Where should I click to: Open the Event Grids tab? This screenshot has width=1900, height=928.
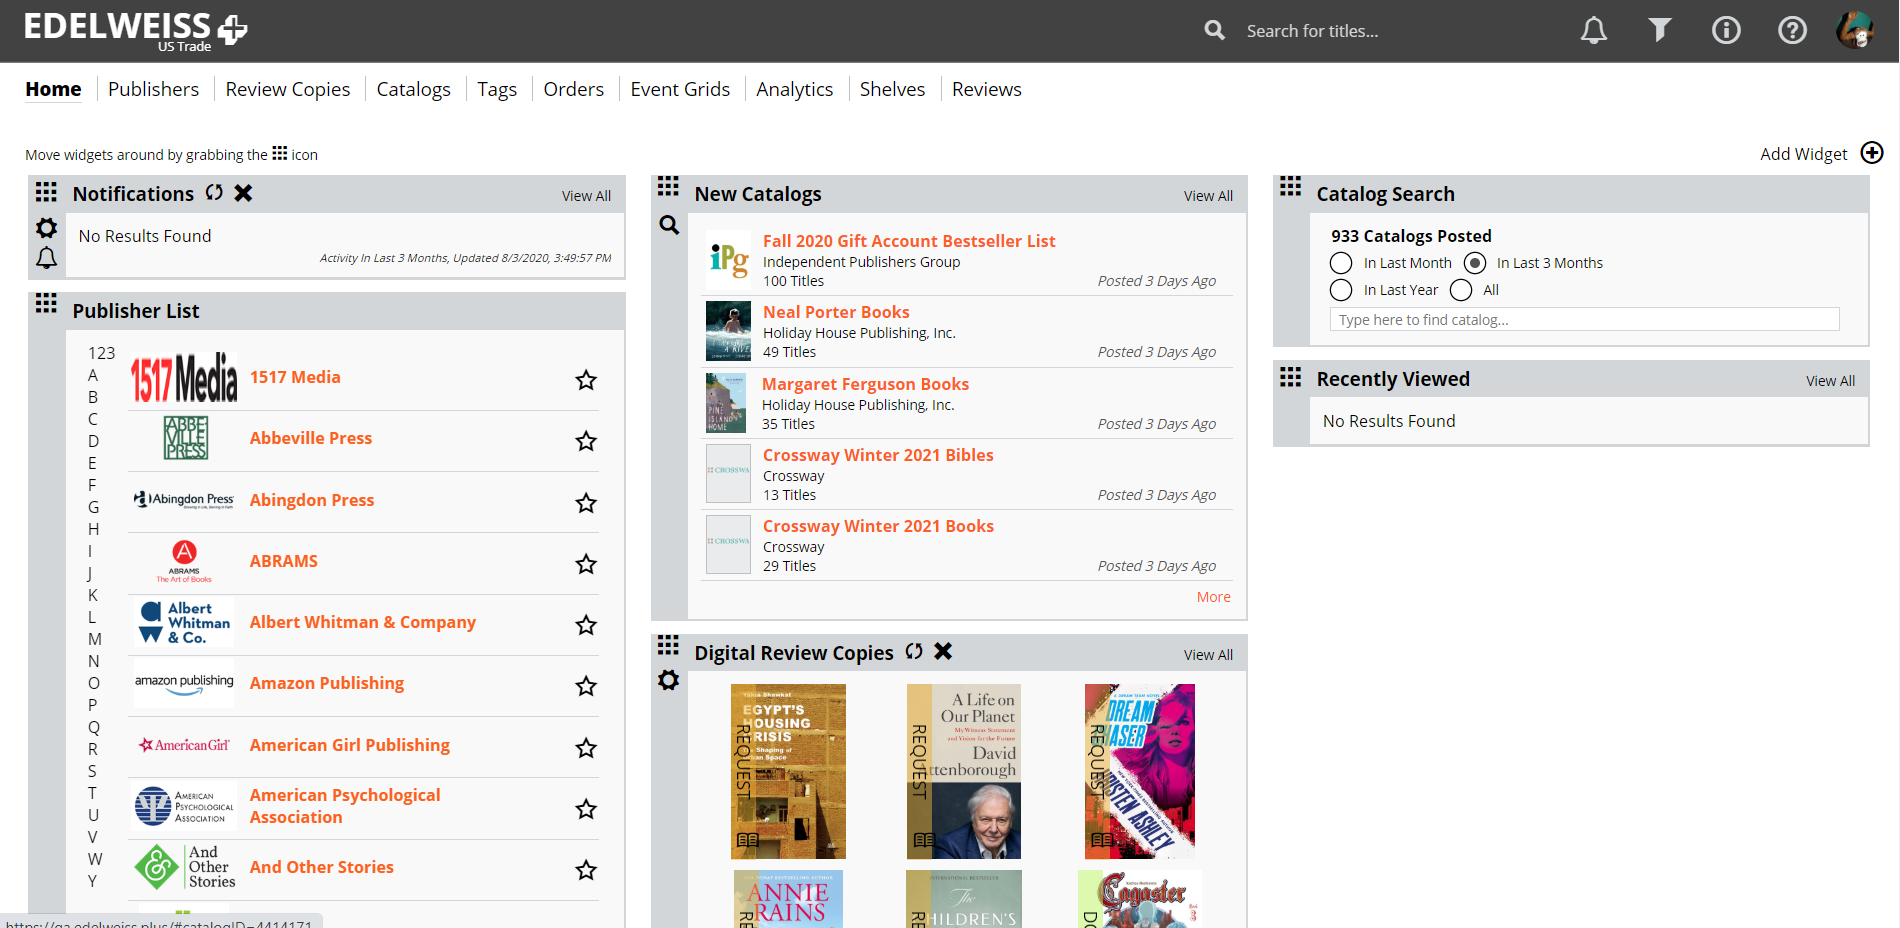pyautogui.click(x=680, y=89)
